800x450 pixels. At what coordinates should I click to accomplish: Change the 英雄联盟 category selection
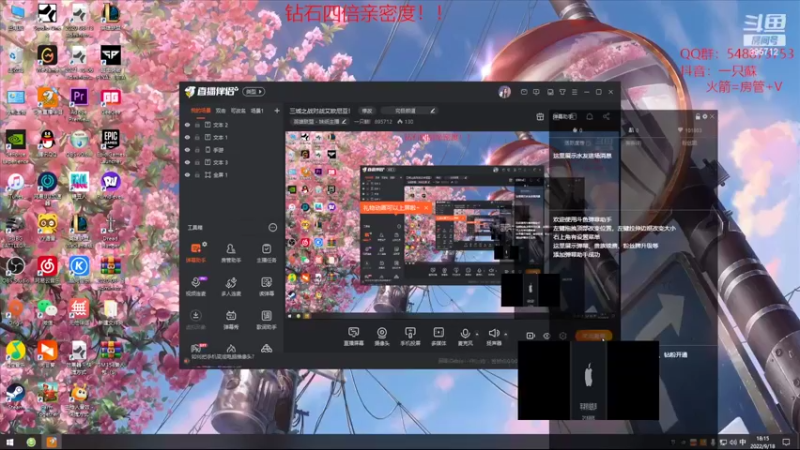coord(319,122)
